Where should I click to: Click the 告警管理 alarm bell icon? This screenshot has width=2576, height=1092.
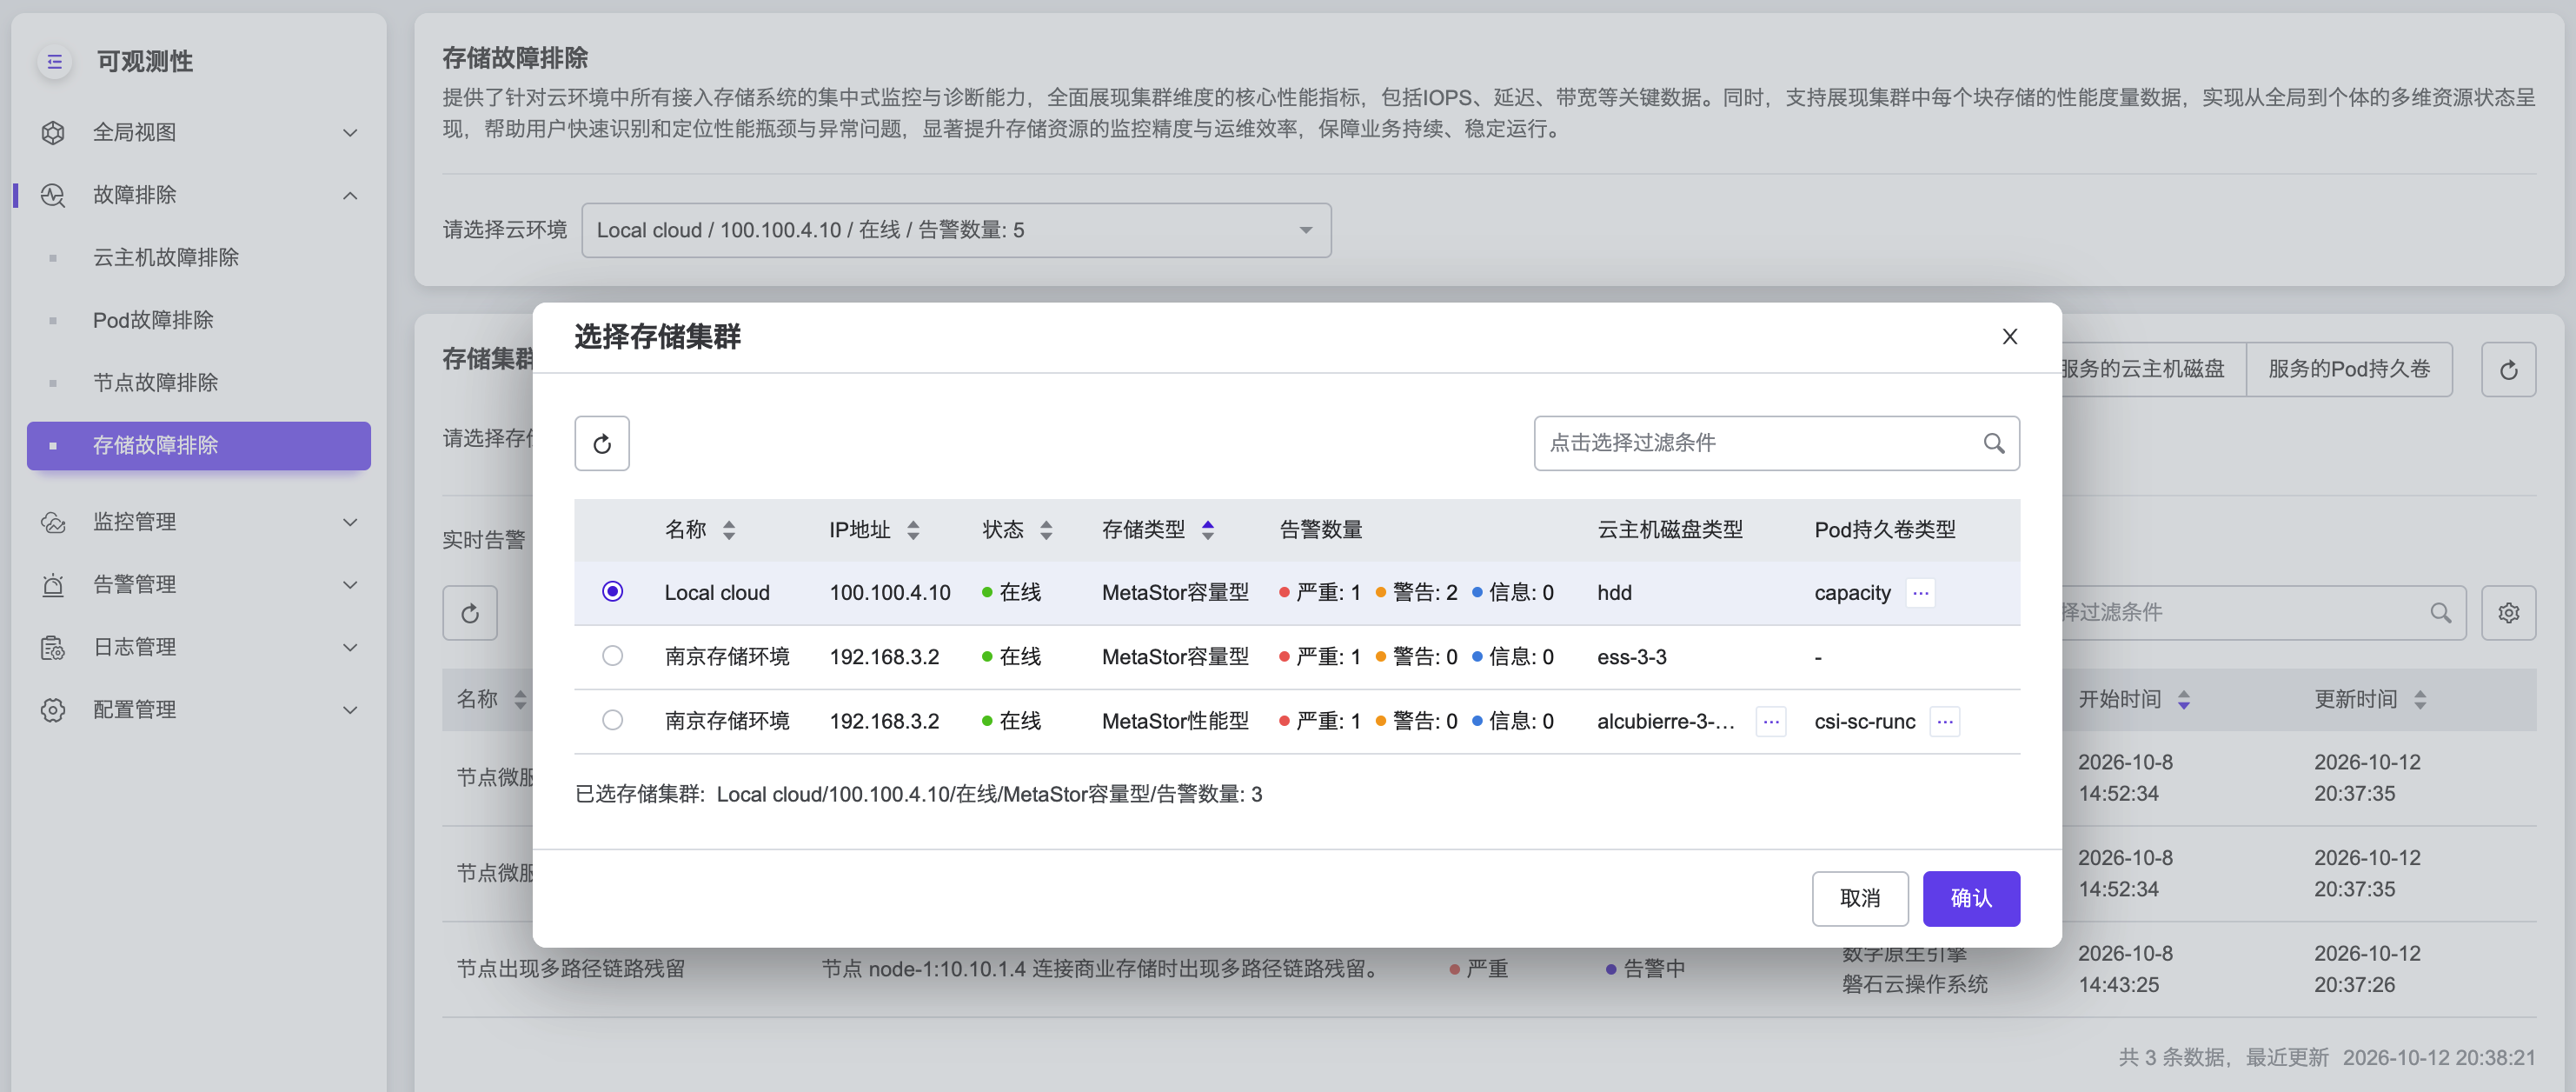click(53, 585)
